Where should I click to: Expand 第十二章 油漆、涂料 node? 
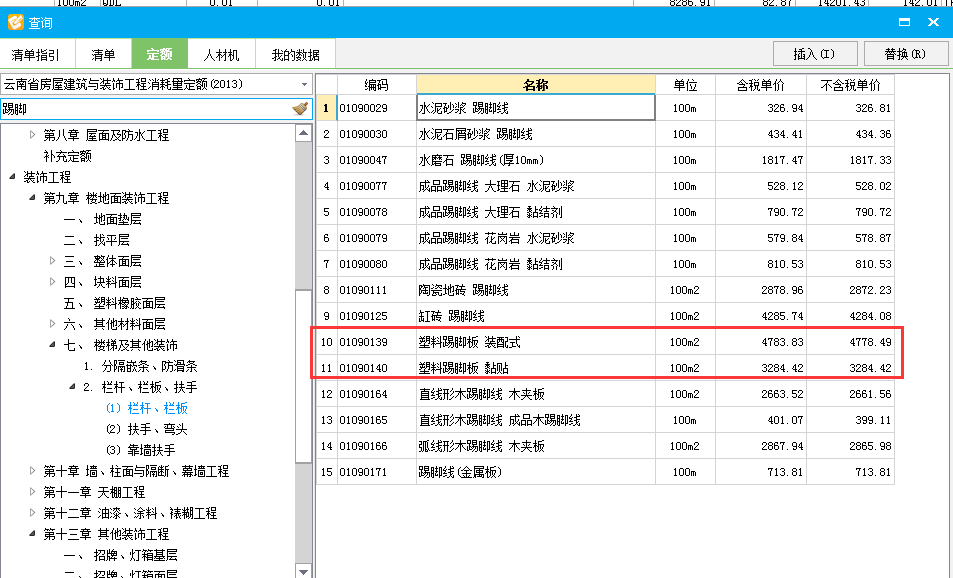tap(32, 512)
